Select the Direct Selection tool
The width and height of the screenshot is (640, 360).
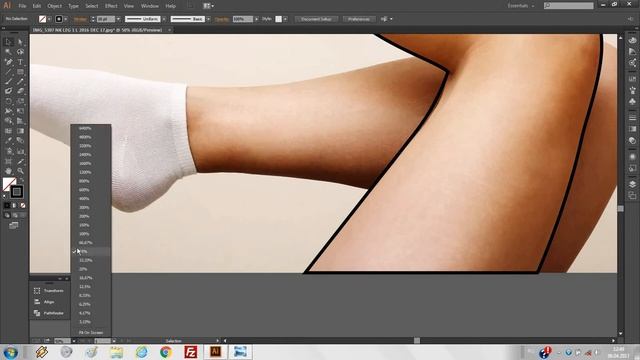[x=20, y=42]
